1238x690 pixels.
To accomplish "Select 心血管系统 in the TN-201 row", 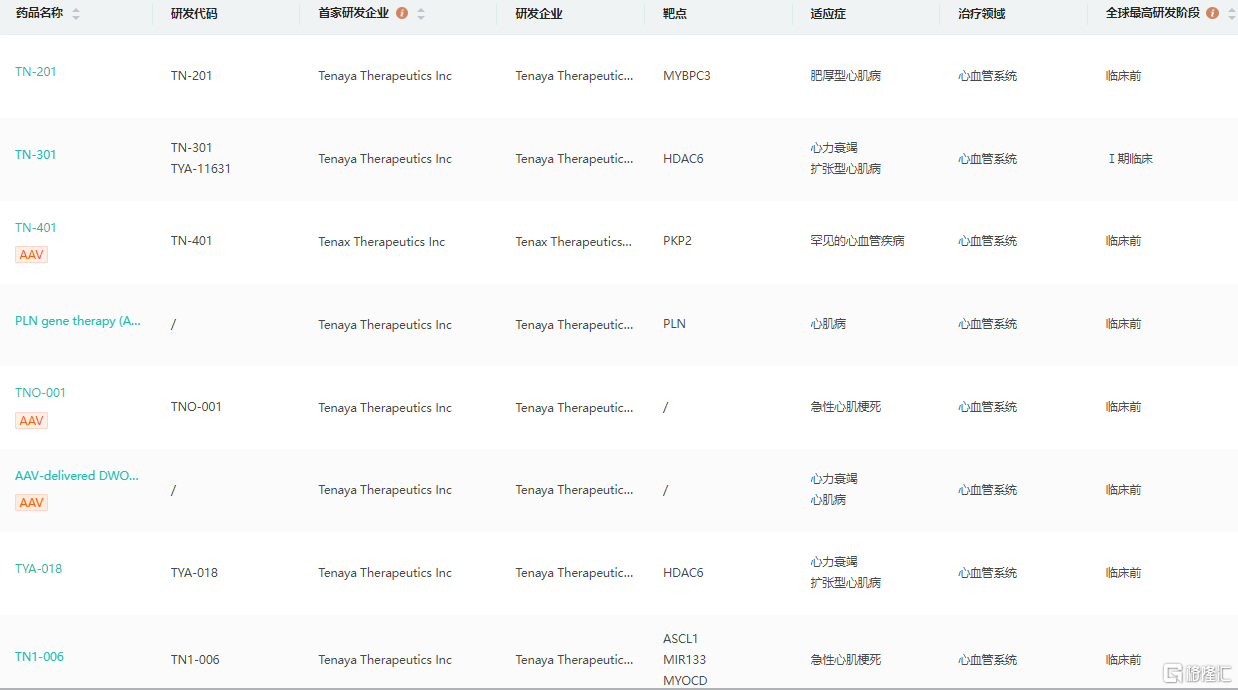I will click(988, 76).
